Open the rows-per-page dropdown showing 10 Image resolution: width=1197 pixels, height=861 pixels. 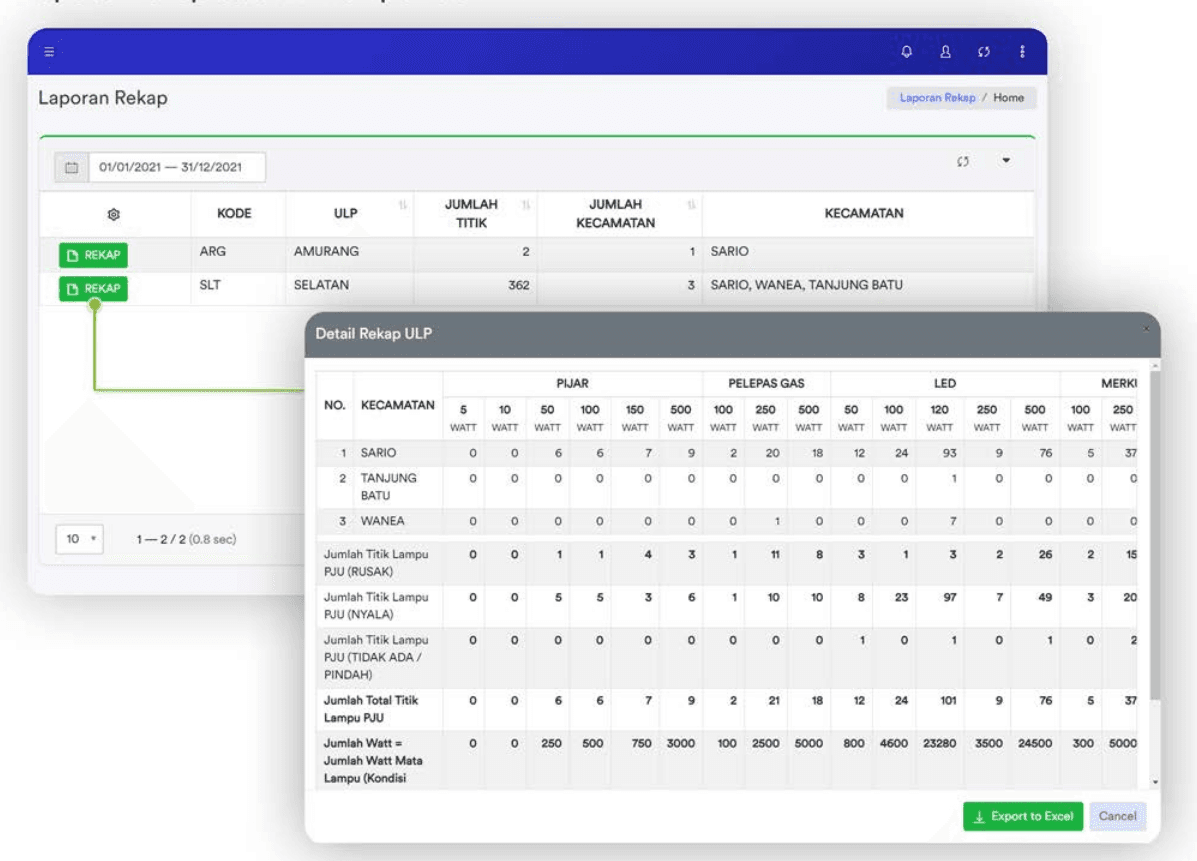coord(79,539)
